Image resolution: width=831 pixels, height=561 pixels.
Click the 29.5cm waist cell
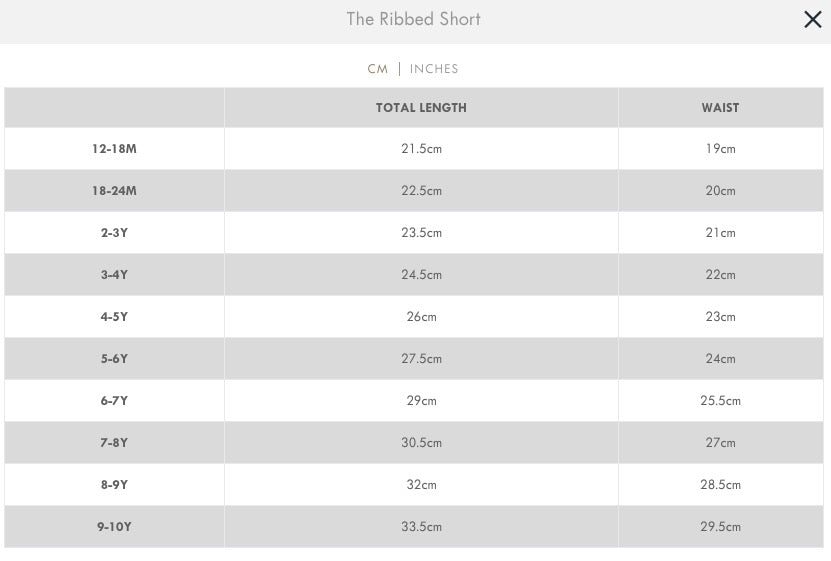coord(720,527)
